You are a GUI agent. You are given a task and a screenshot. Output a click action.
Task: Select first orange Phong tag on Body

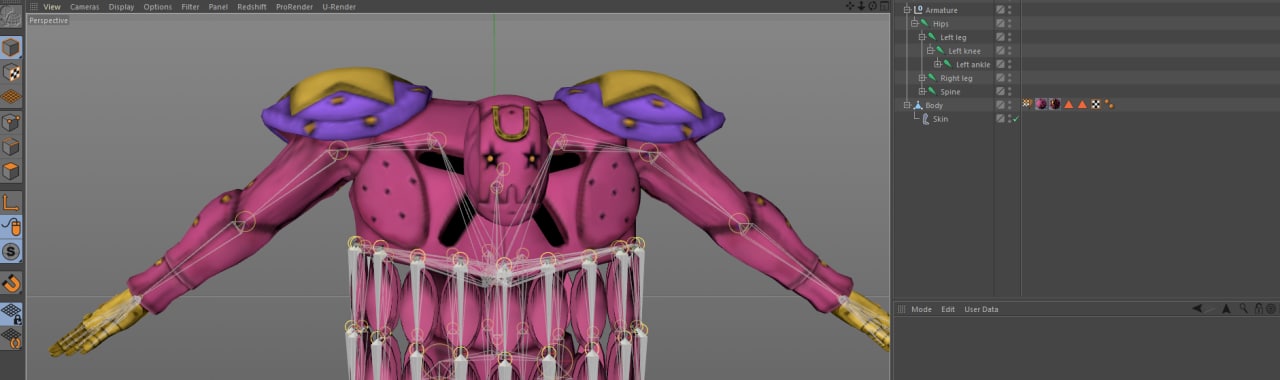(x=1068, y=104)
